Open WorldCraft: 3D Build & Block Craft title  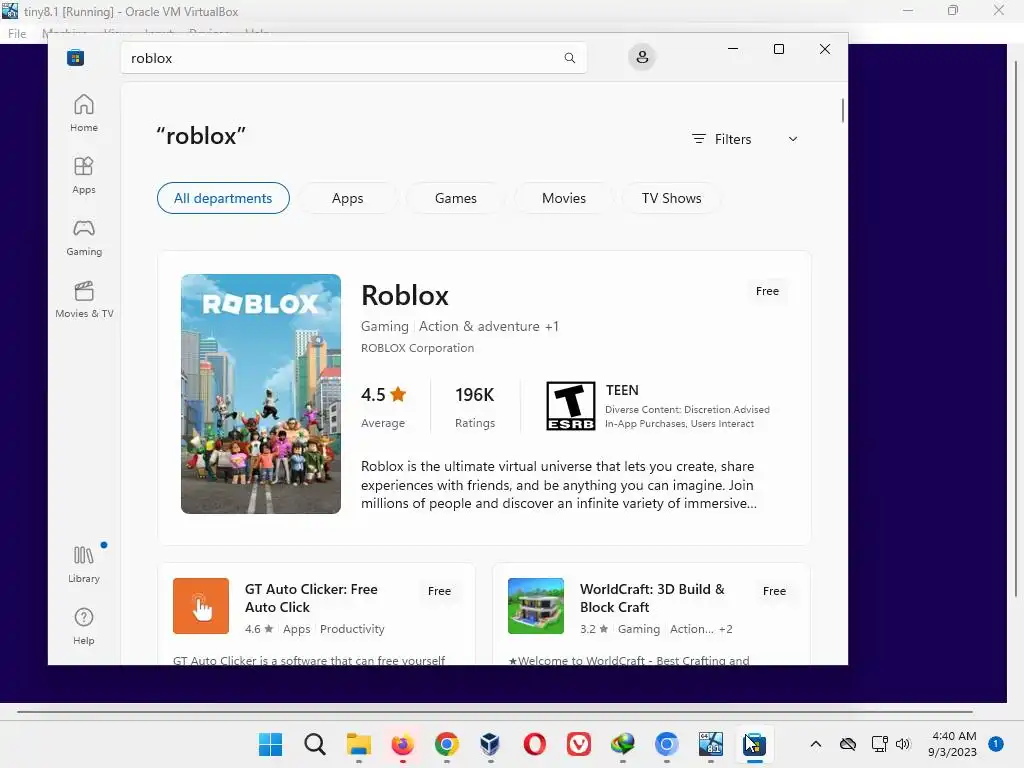pos(652,598)
